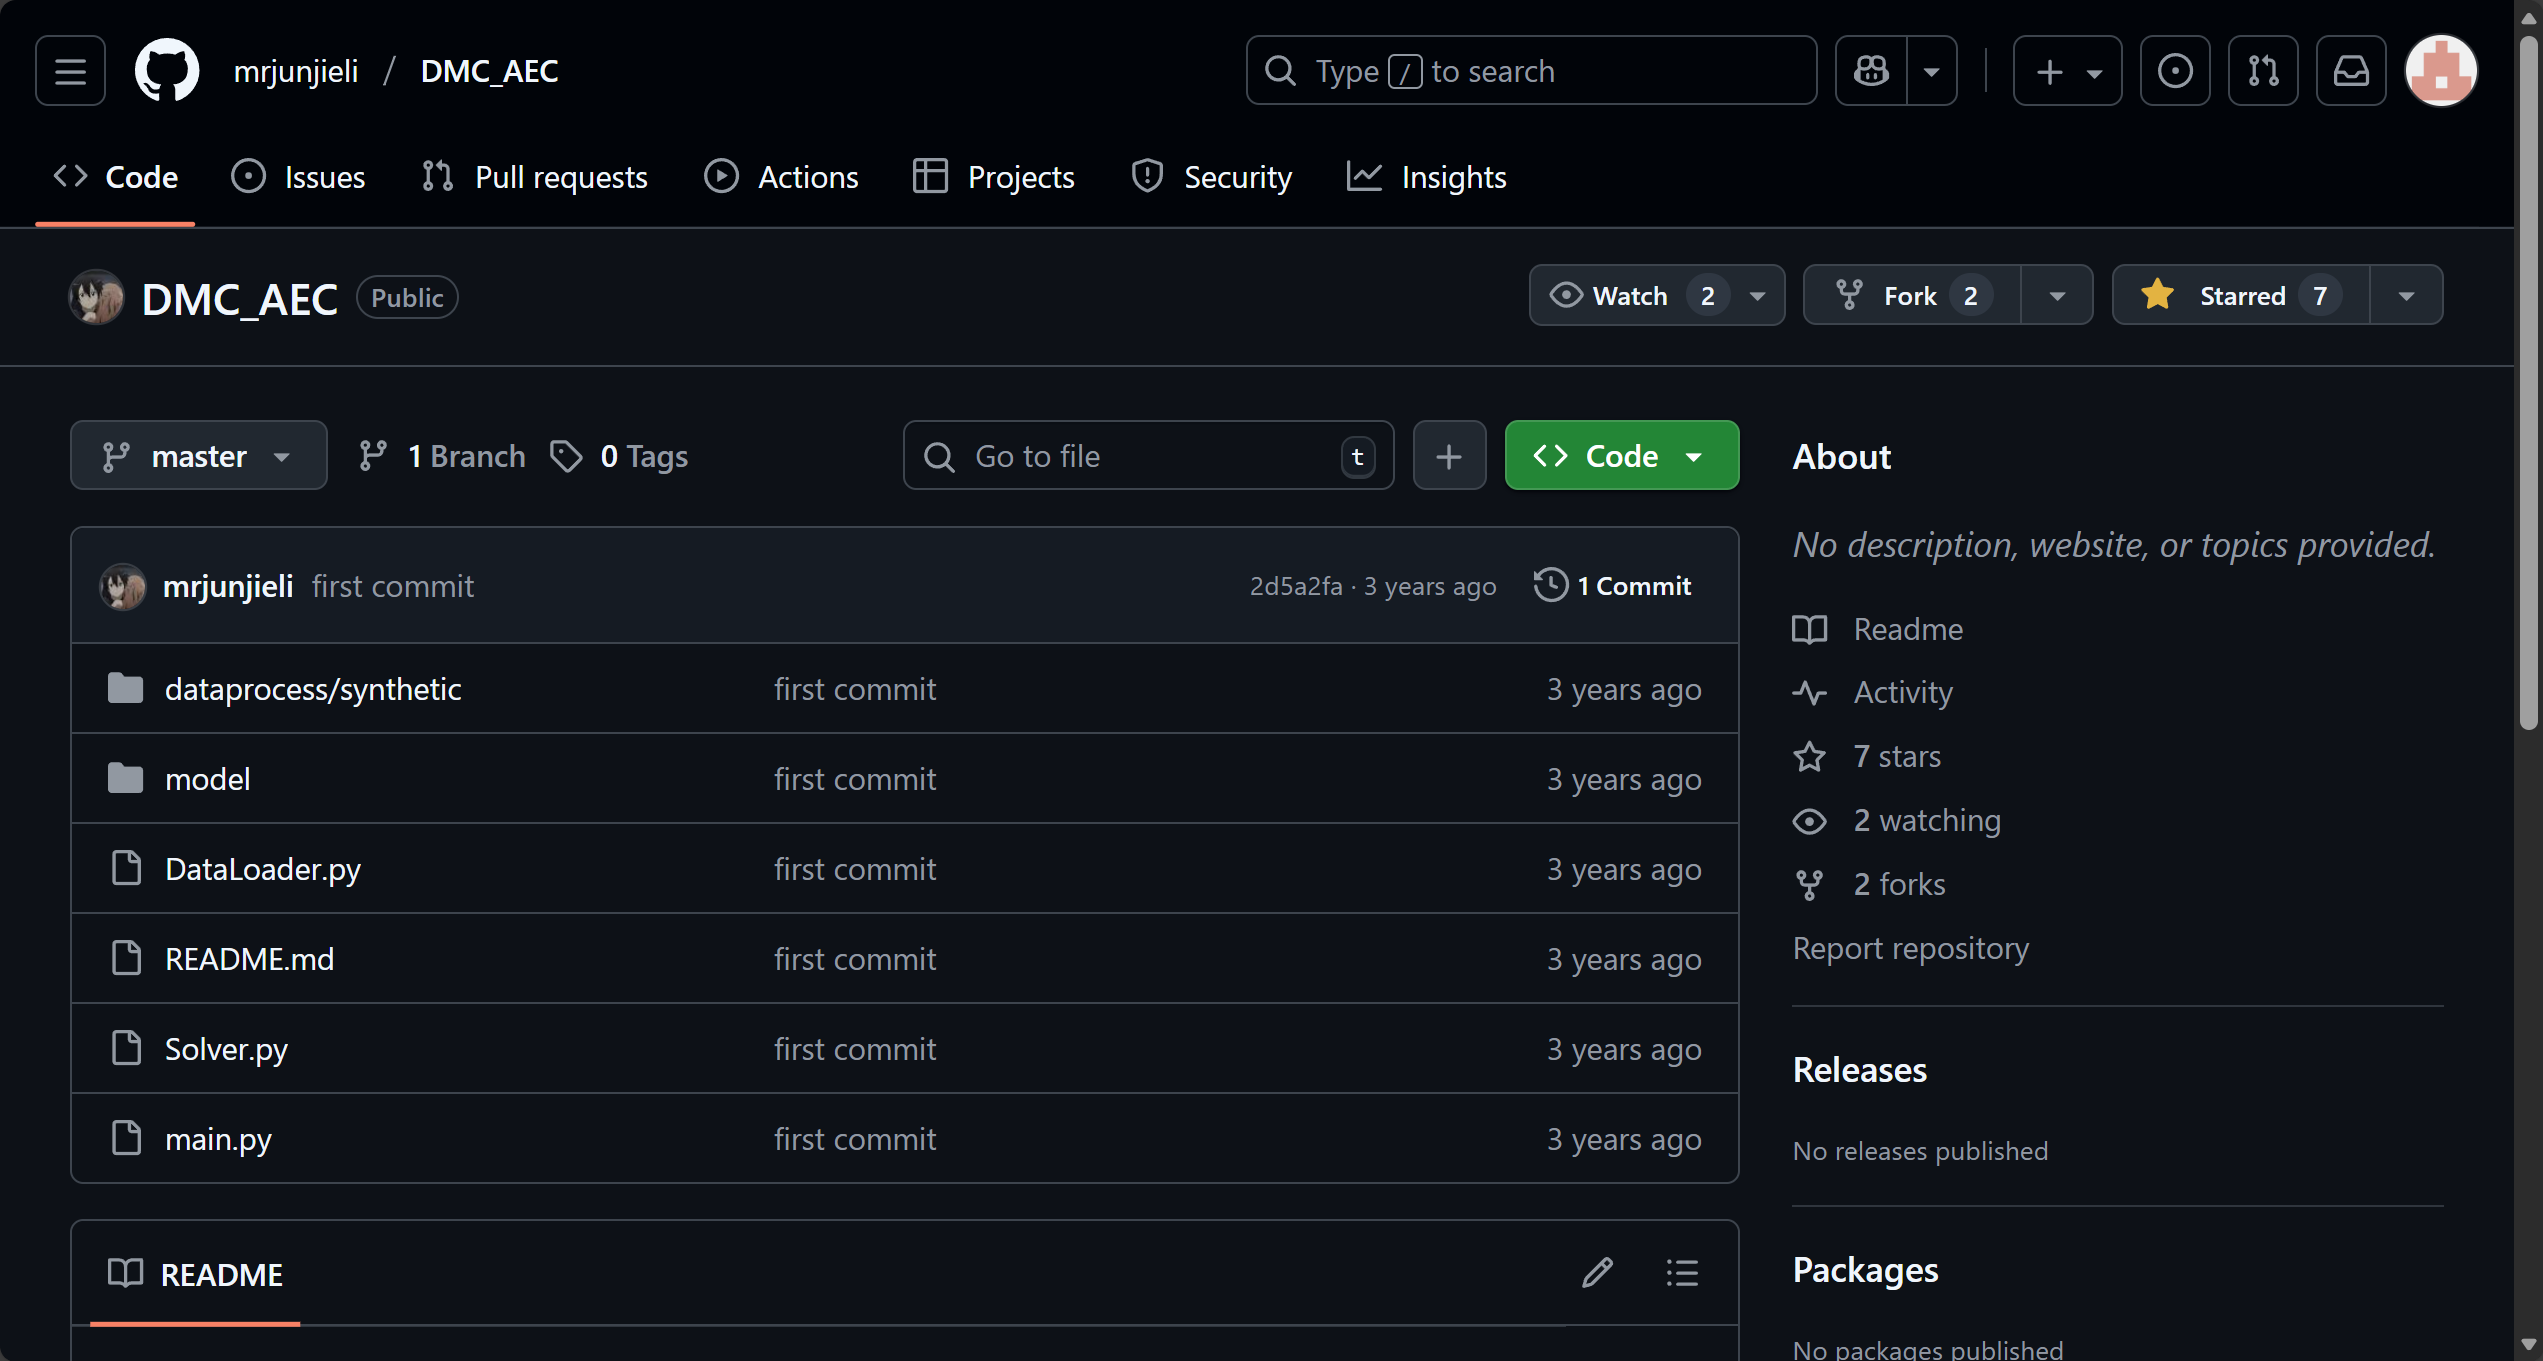Open the 1 Commit history link
Image resolution: width=2543 pixels, height=1361 pixels.
click(1613, 586)
